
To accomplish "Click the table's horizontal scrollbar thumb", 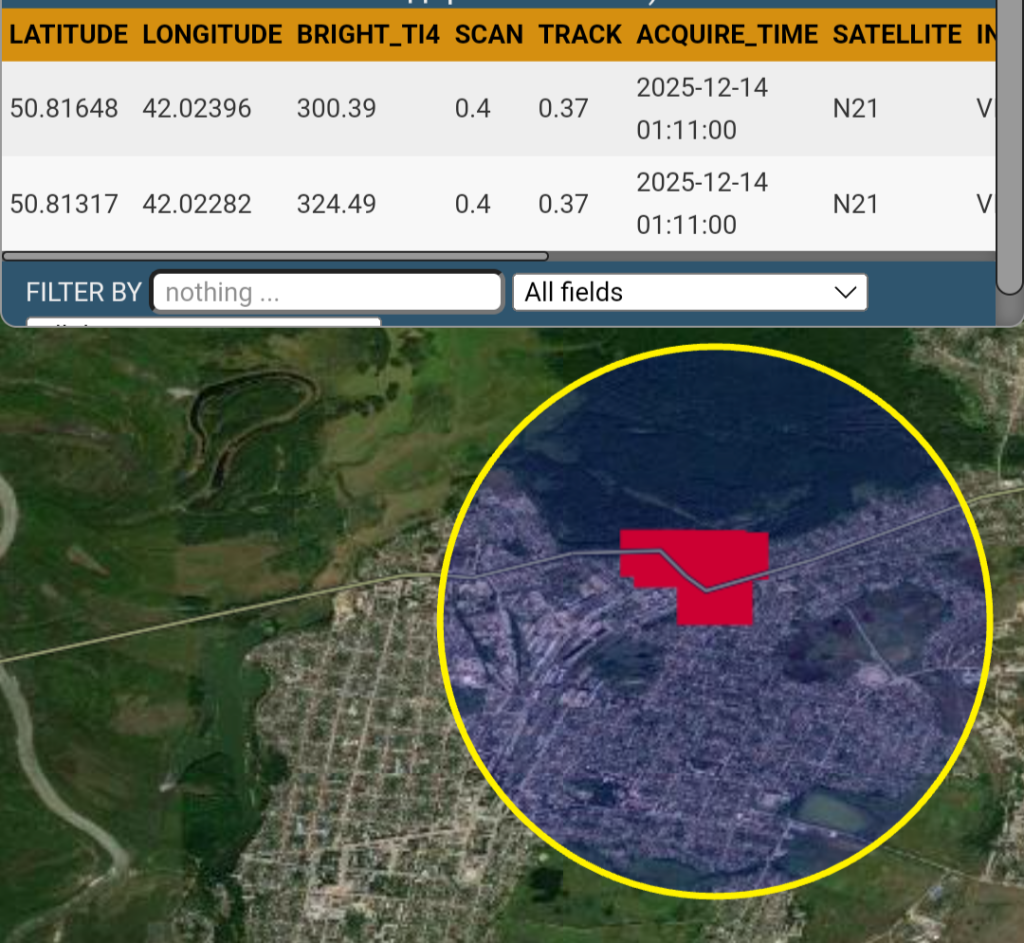I will 275,256.
